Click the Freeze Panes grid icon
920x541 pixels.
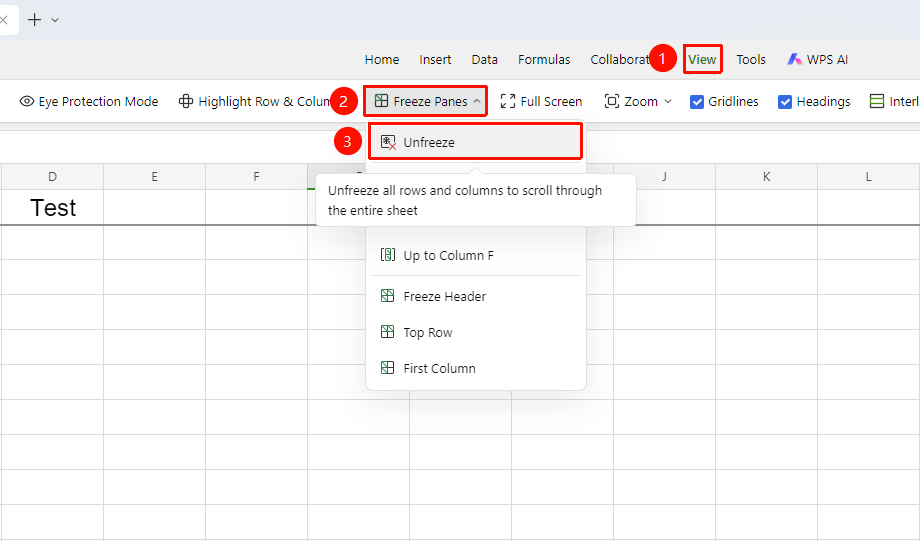coord(381,101)
